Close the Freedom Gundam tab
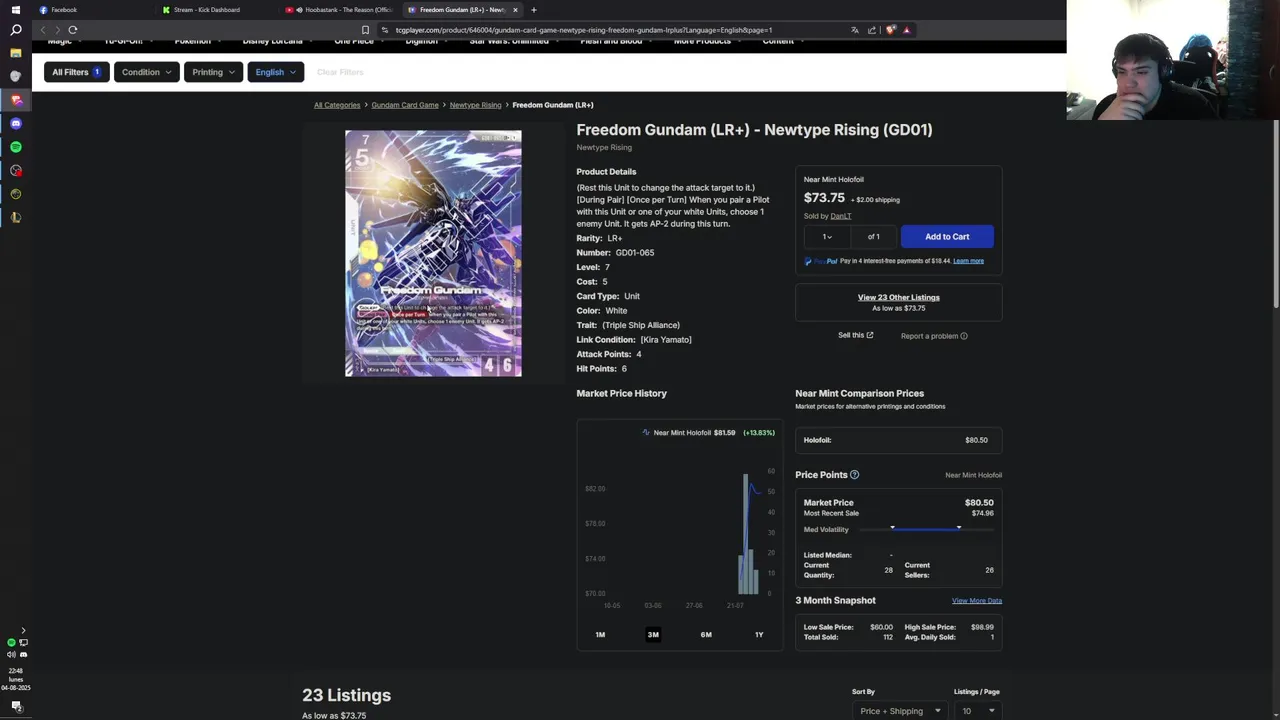 tap(515, 10)
